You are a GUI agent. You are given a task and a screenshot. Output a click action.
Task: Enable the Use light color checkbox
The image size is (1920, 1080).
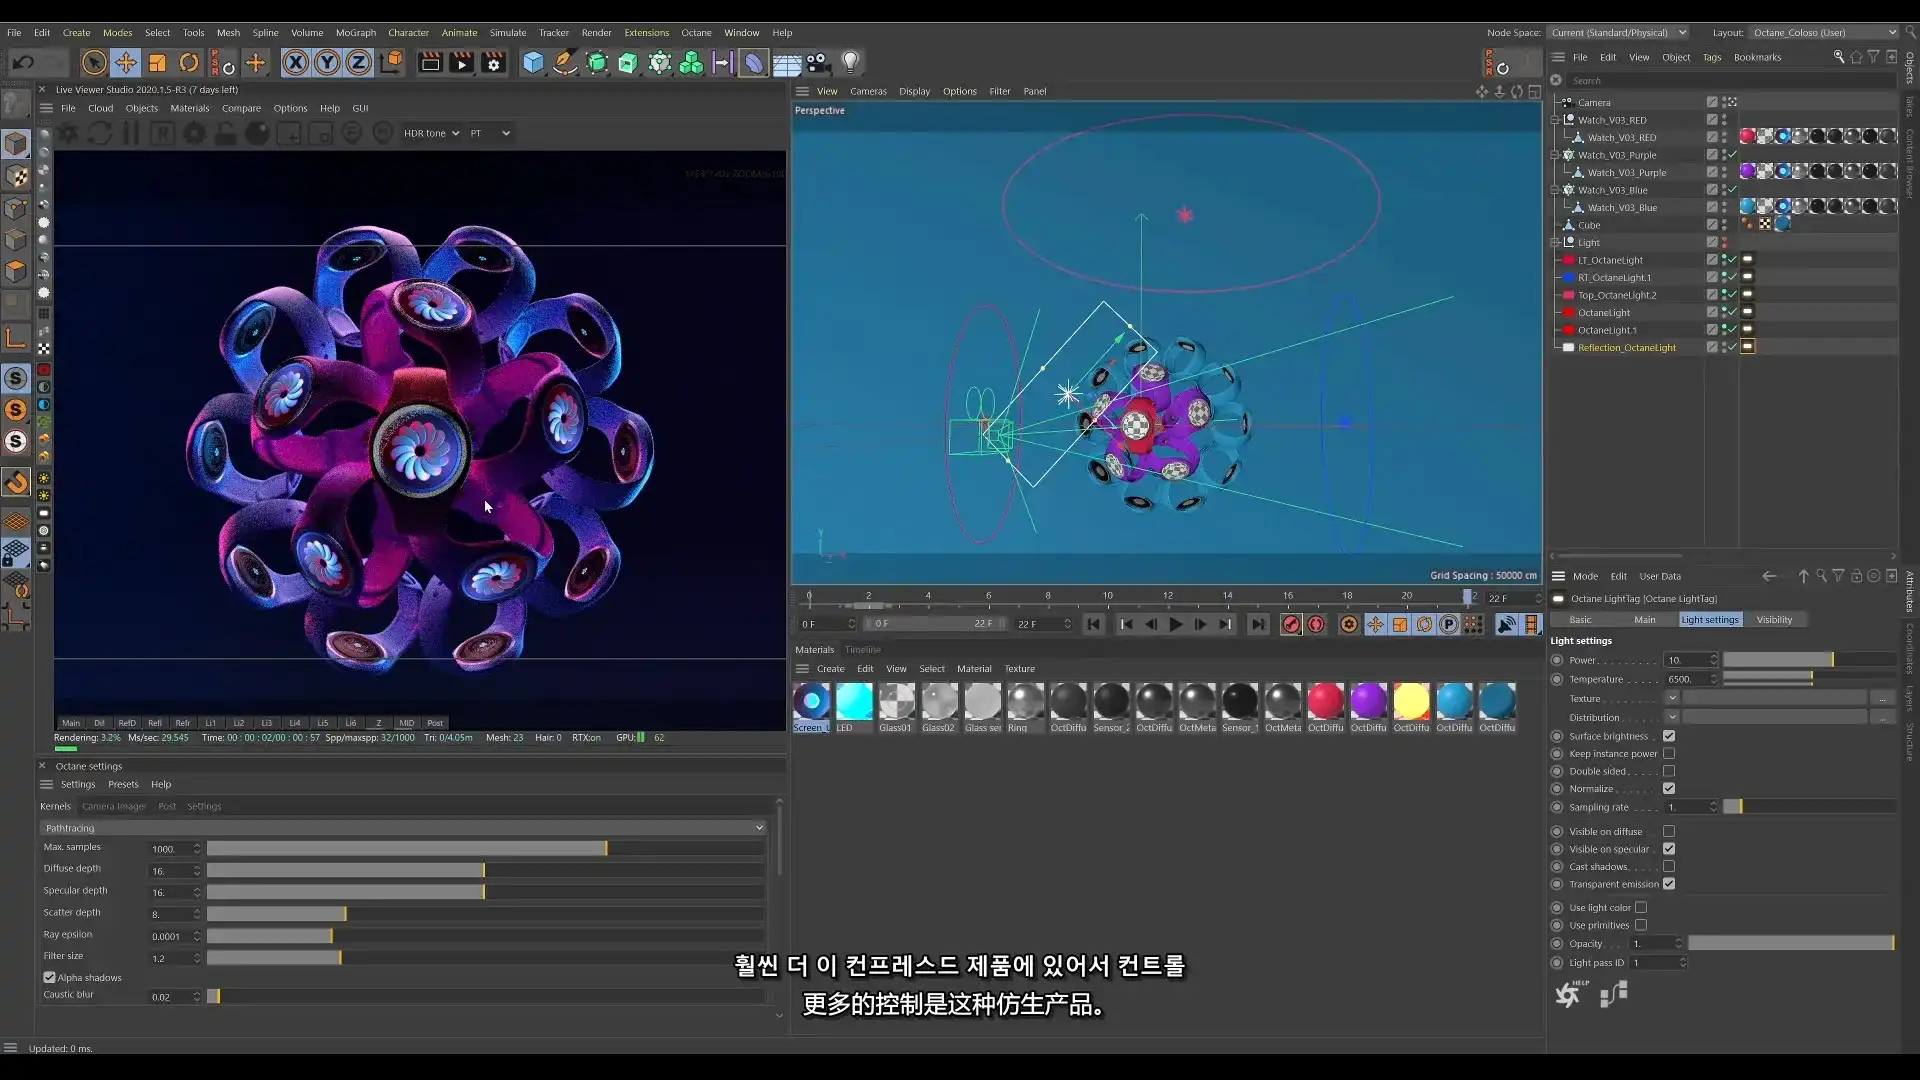(1643, 908)
